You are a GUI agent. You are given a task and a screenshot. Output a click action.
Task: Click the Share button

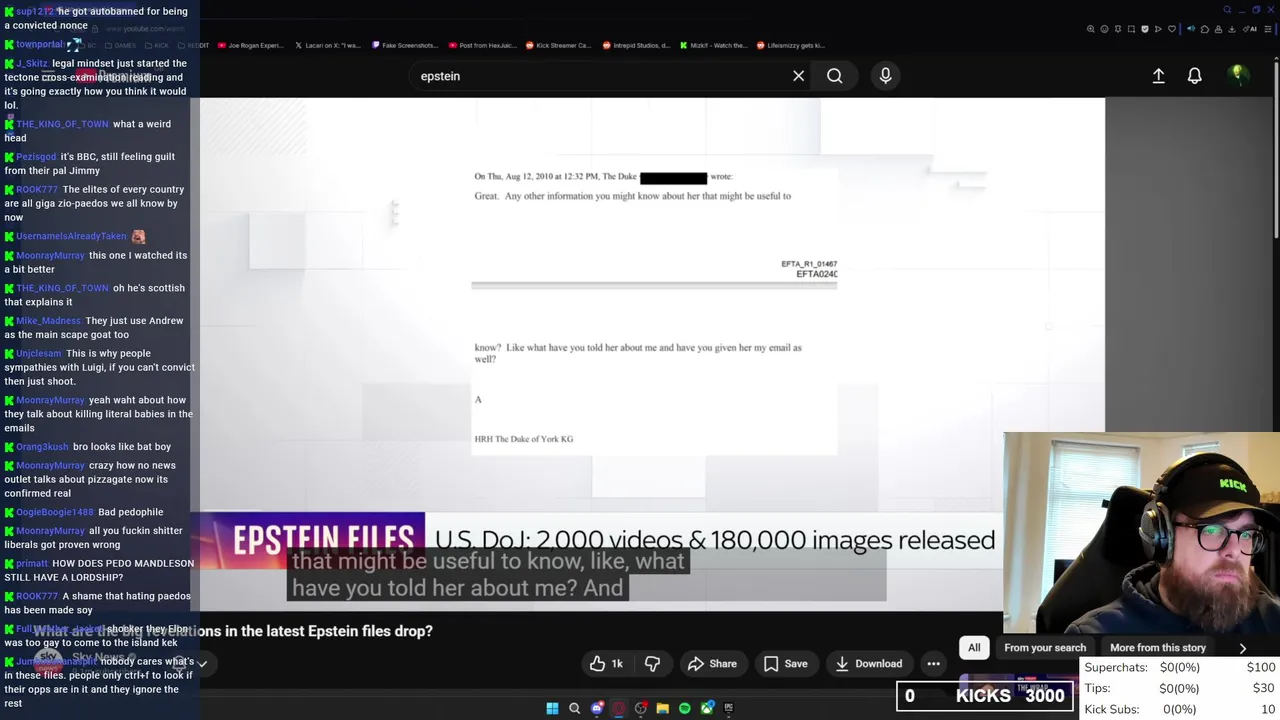coord(712,663)
